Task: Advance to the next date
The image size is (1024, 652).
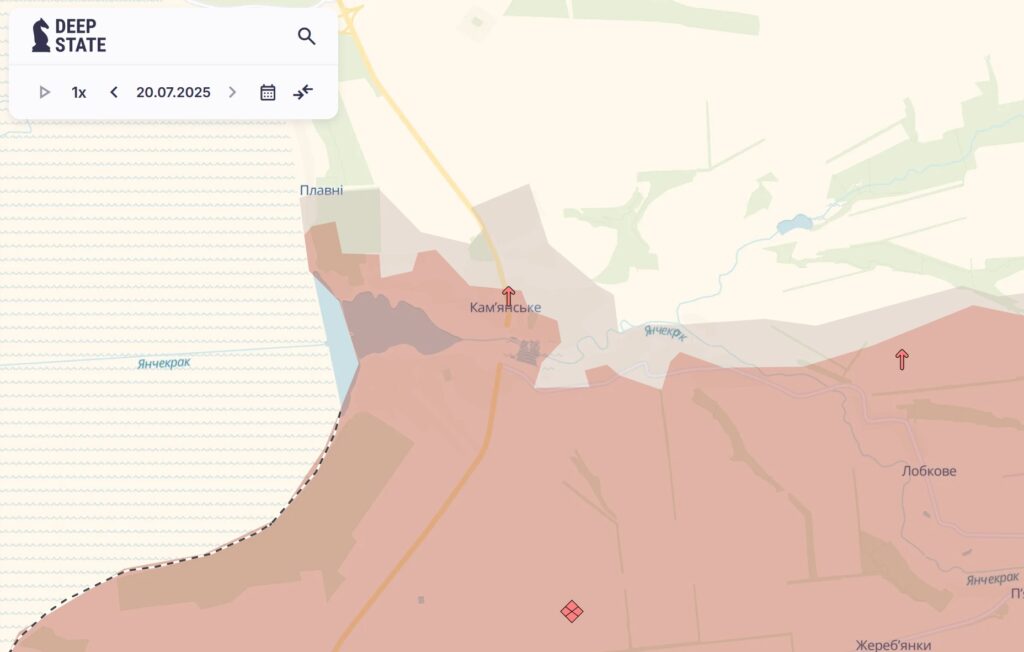Action: 233,92
